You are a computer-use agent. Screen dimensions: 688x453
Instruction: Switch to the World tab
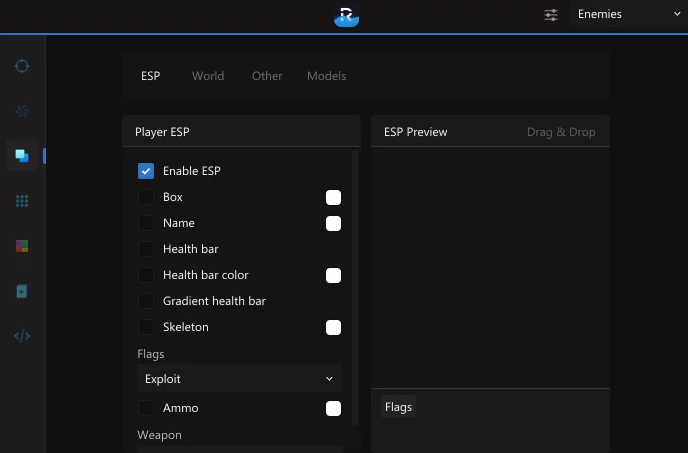click(x=208, y=76)
